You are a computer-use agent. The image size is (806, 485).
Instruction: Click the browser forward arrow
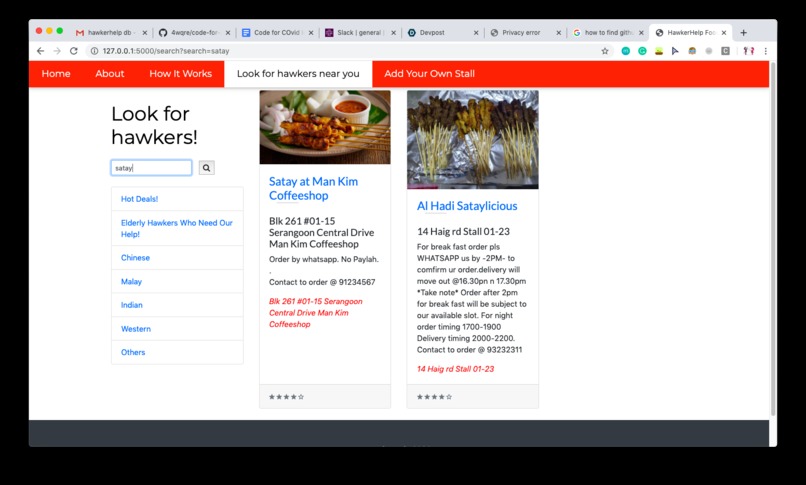(57, 51)
